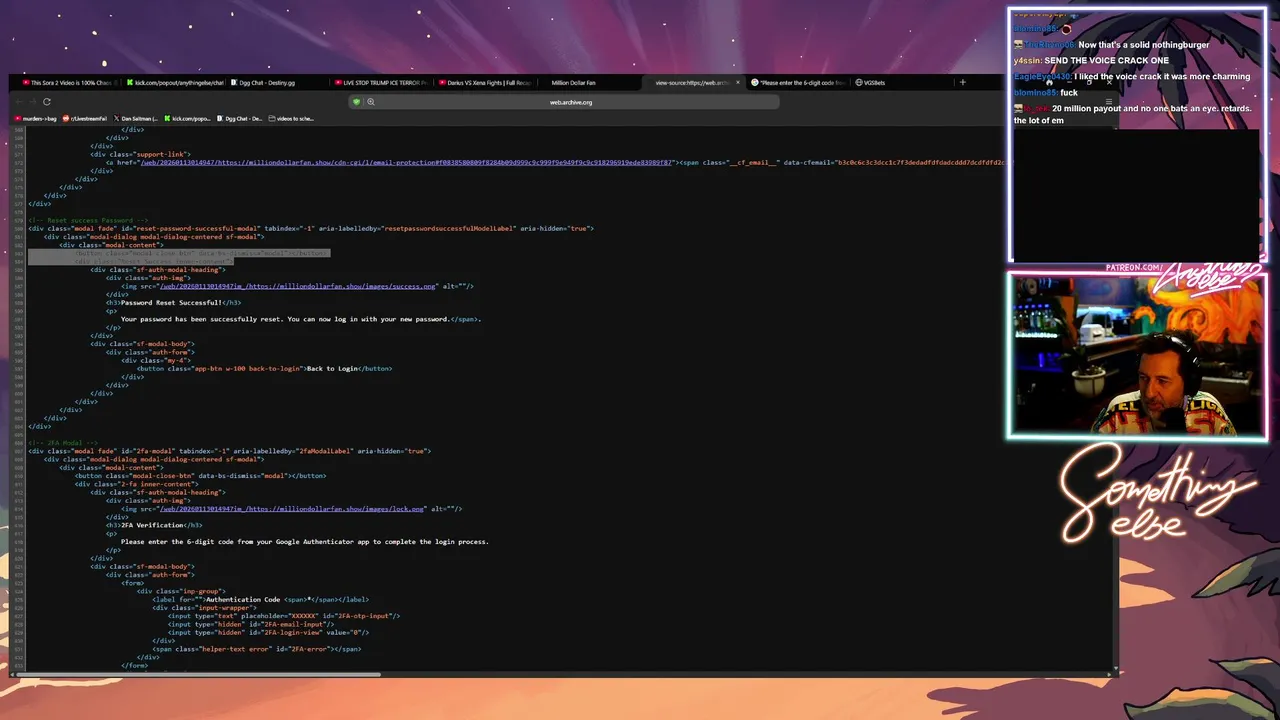Click the streamer webcam feed
The image size is (1280, 720).
point(1137,357)
